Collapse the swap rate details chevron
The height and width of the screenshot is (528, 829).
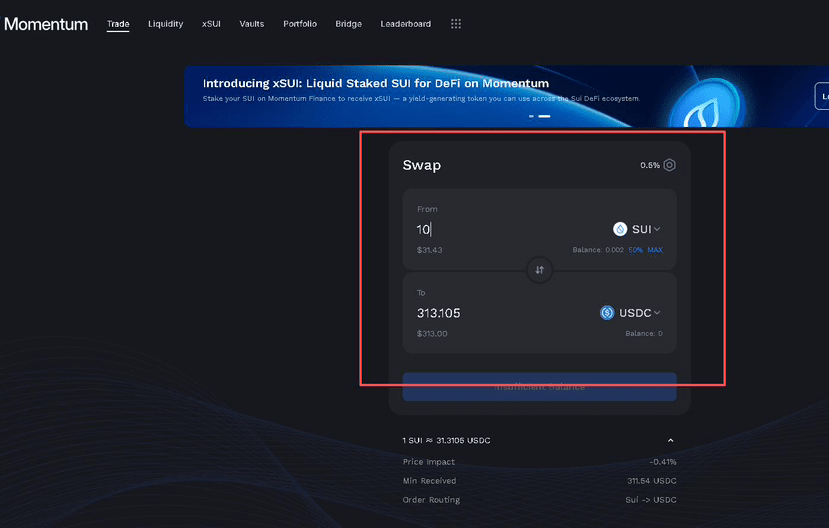pos(670,440)
